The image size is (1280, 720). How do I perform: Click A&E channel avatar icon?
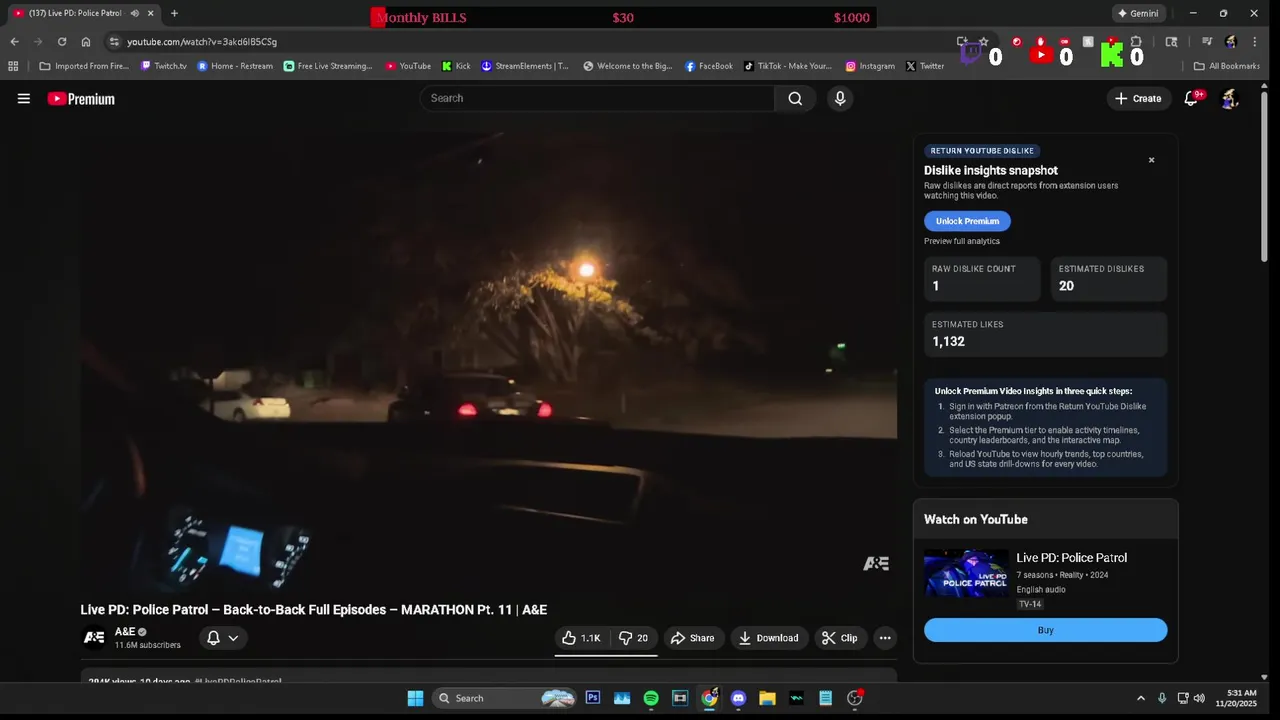tap(93, 637)
